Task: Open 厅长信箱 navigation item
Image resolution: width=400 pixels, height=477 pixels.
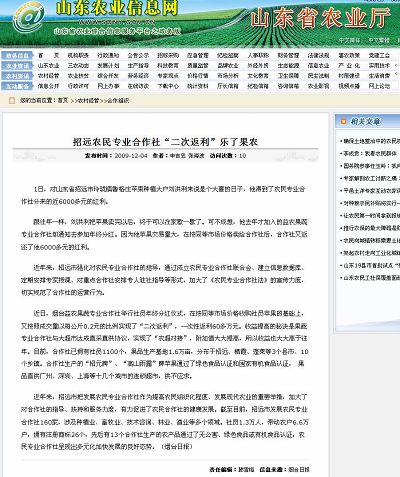Action: (x=228, y=86)
